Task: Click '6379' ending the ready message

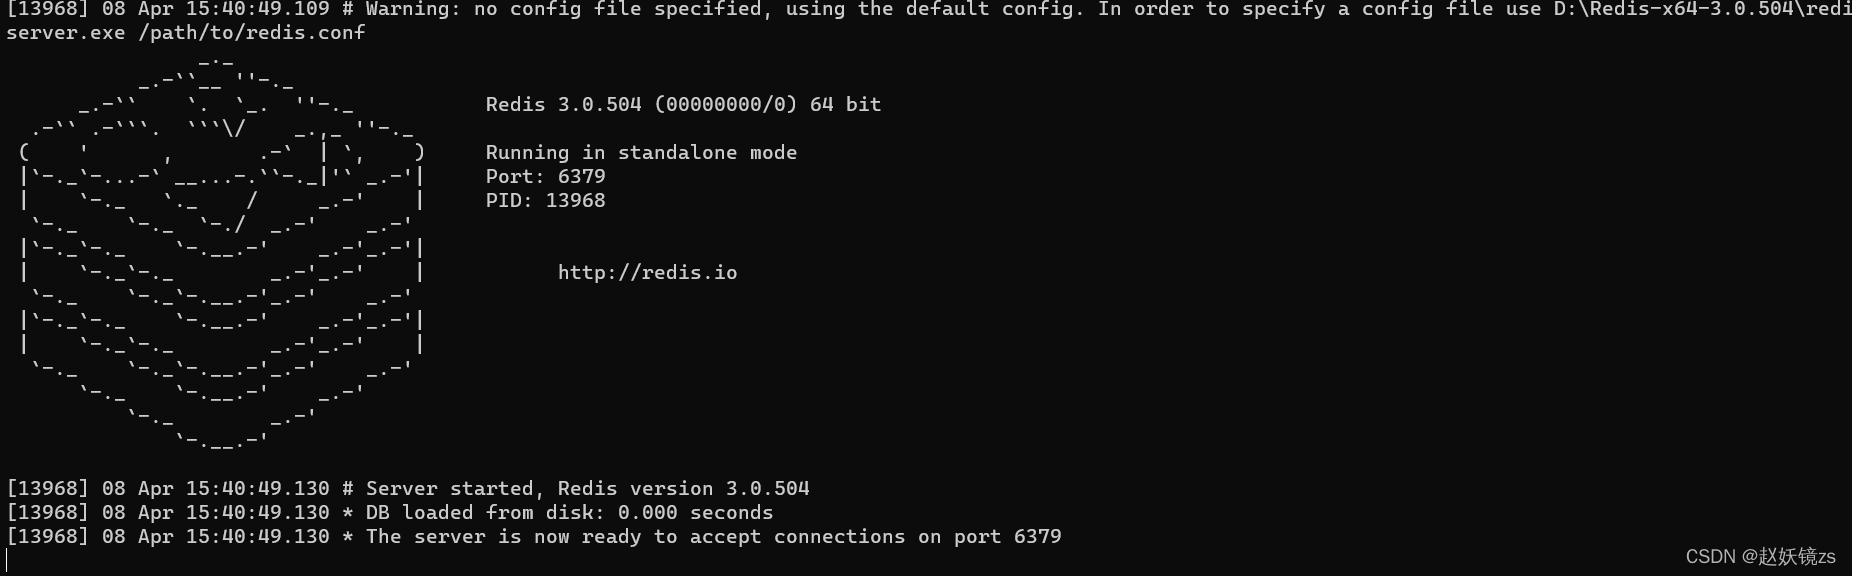Action: [1037, 536]
